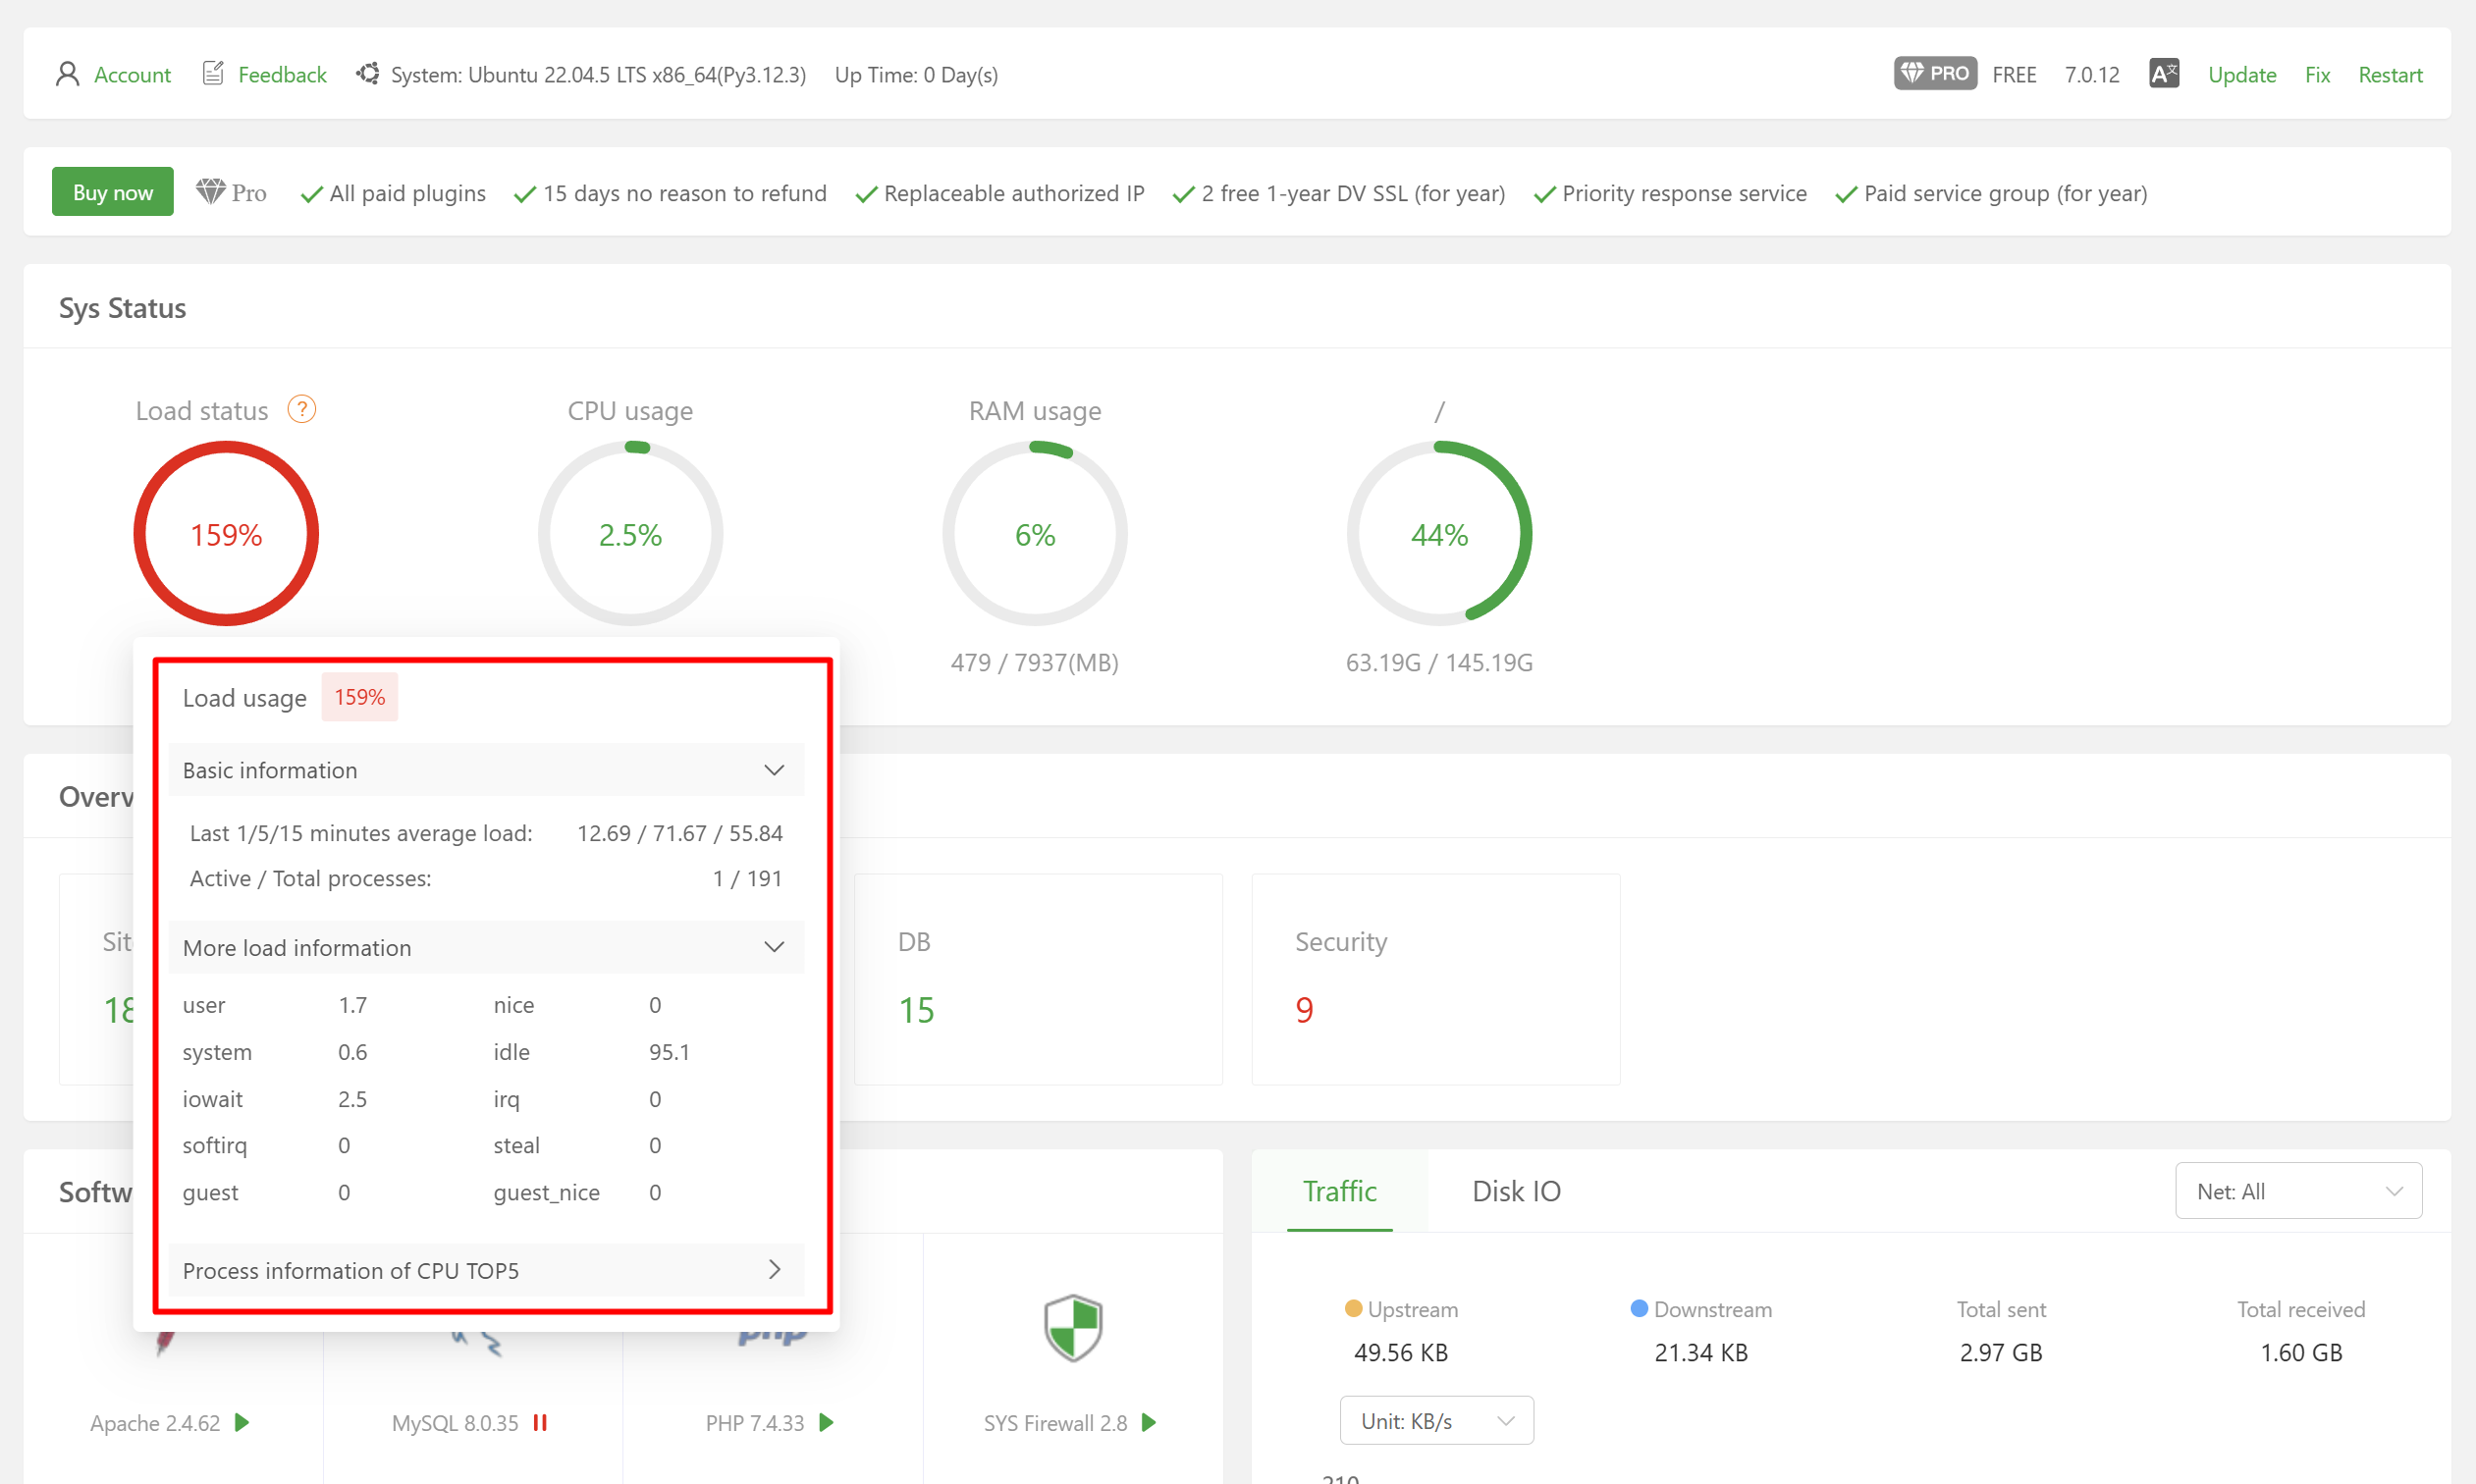Click the Load status question mark icon
2476x1484 pixels.
click(301, 409)
